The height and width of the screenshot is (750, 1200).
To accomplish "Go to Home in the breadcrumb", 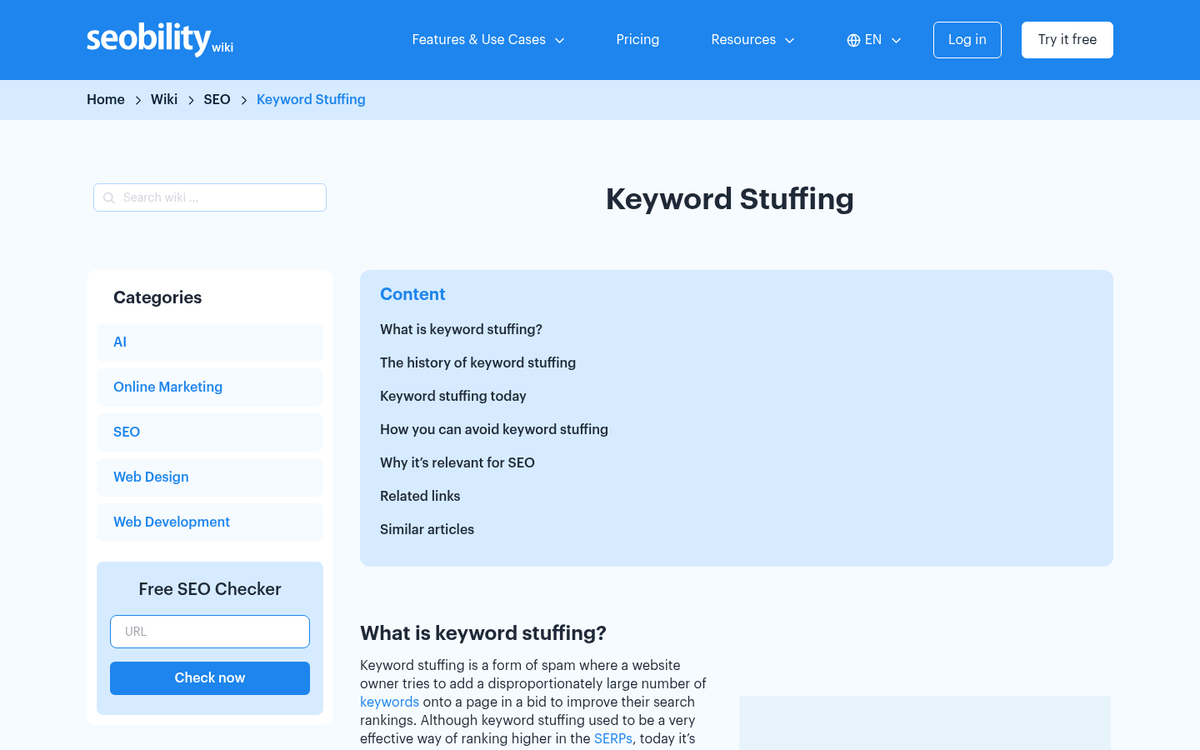I will pos(106,99).
